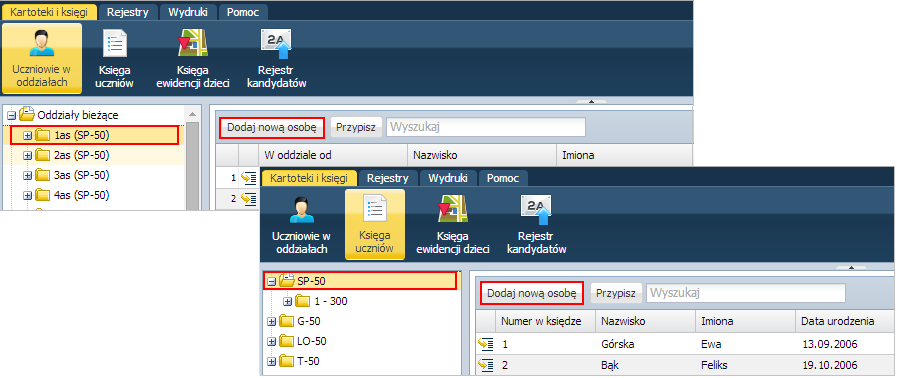The width and height of the screenshot is (897, 378).
Task: Collapse Oddziały bieżące tree node
Action: coord(11,115)
